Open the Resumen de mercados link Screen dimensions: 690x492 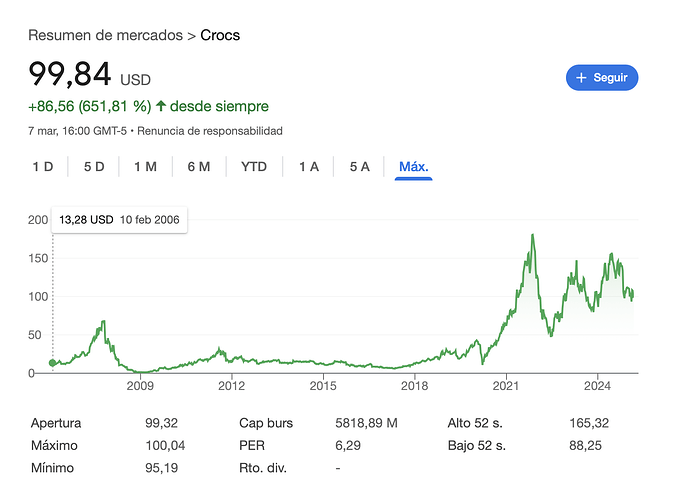[x=106, y=35]
